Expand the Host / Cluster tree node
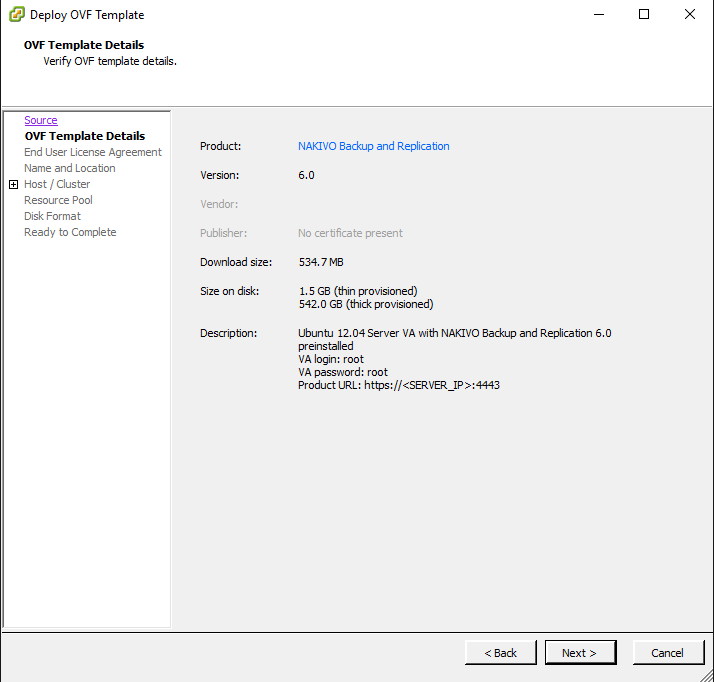This screenshot has height=682, width=714. point(14,184)
